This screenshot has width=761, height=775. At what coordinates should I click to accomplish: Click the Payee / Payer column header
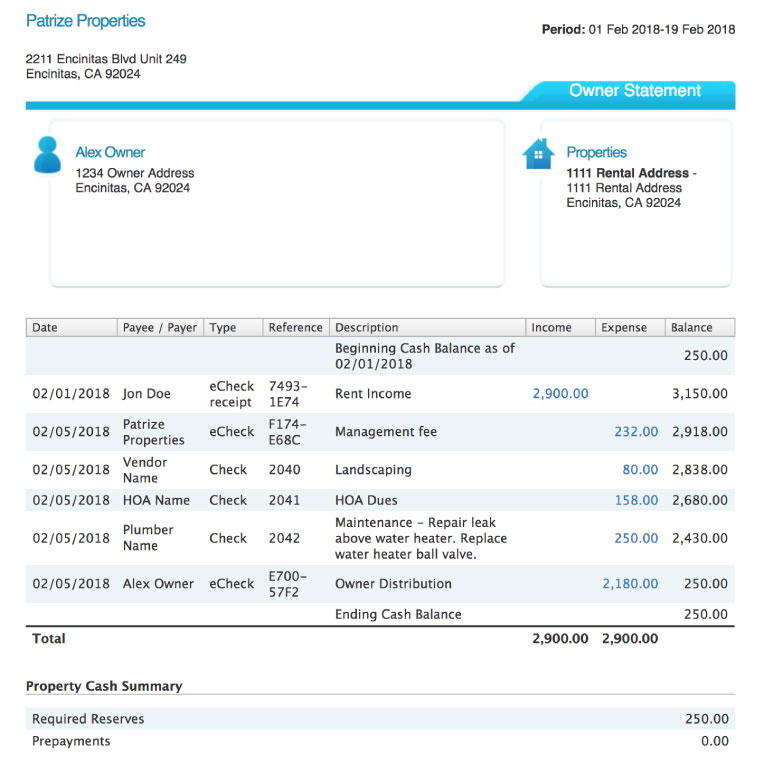point(160,328)
